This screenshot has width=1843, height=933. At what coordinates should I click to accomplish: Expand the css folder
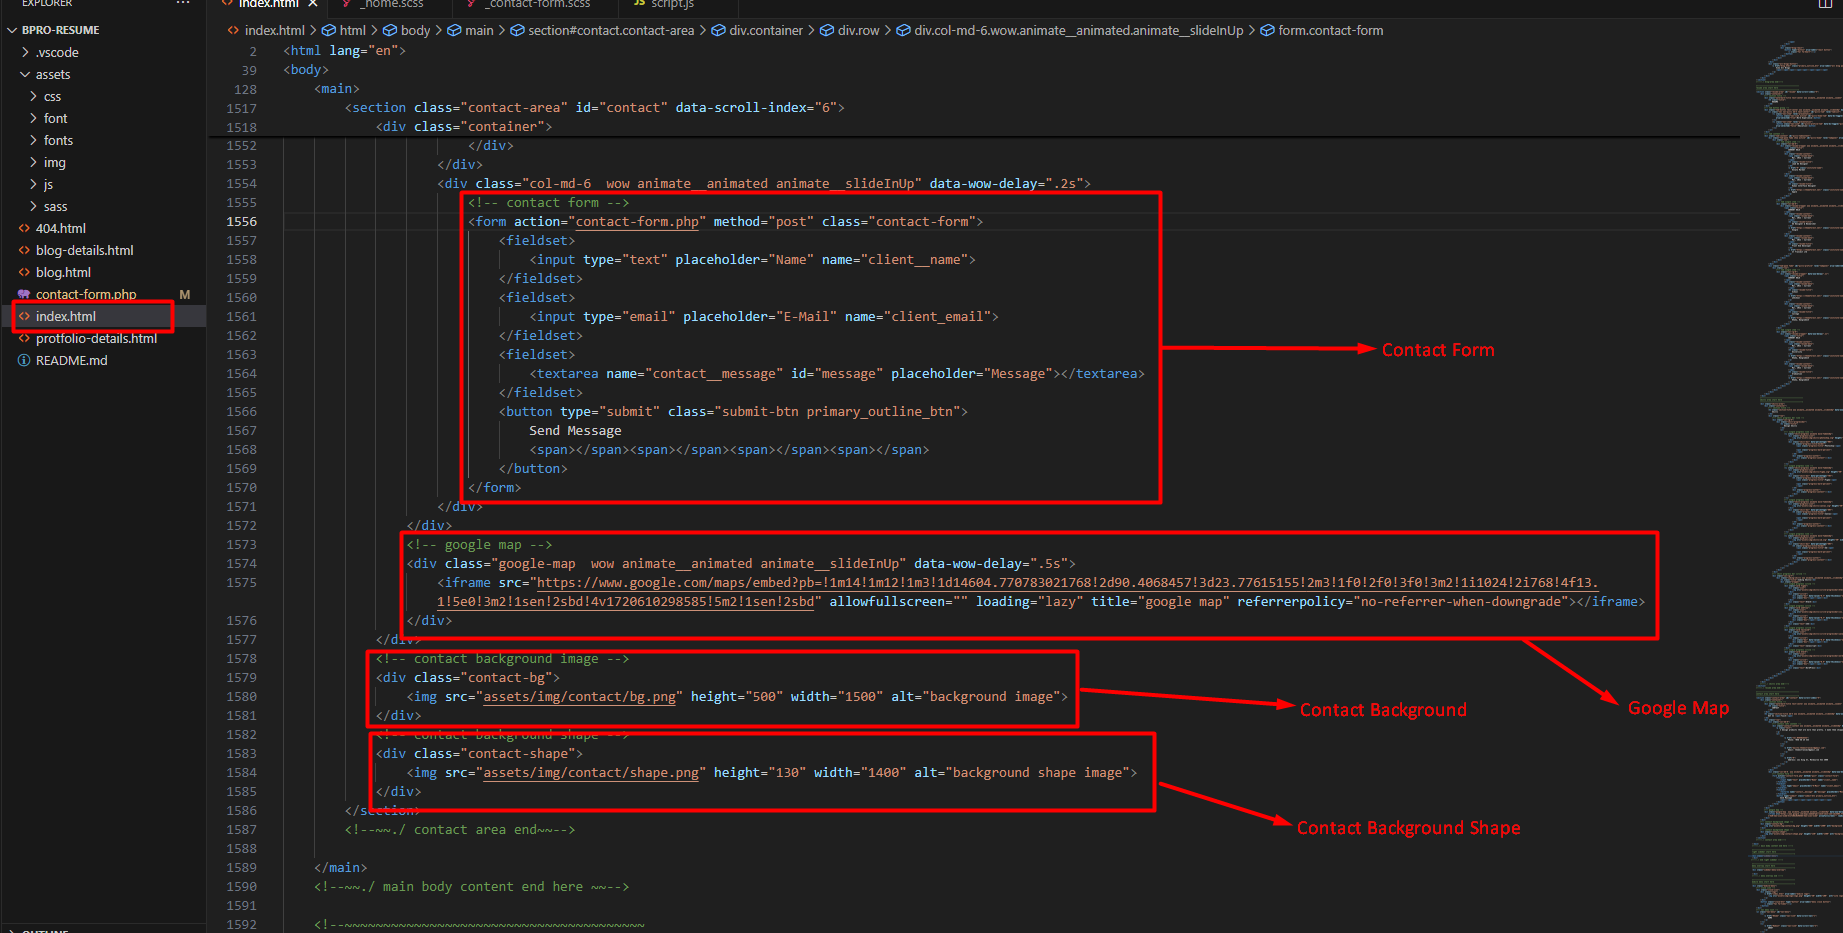[52, 96]
